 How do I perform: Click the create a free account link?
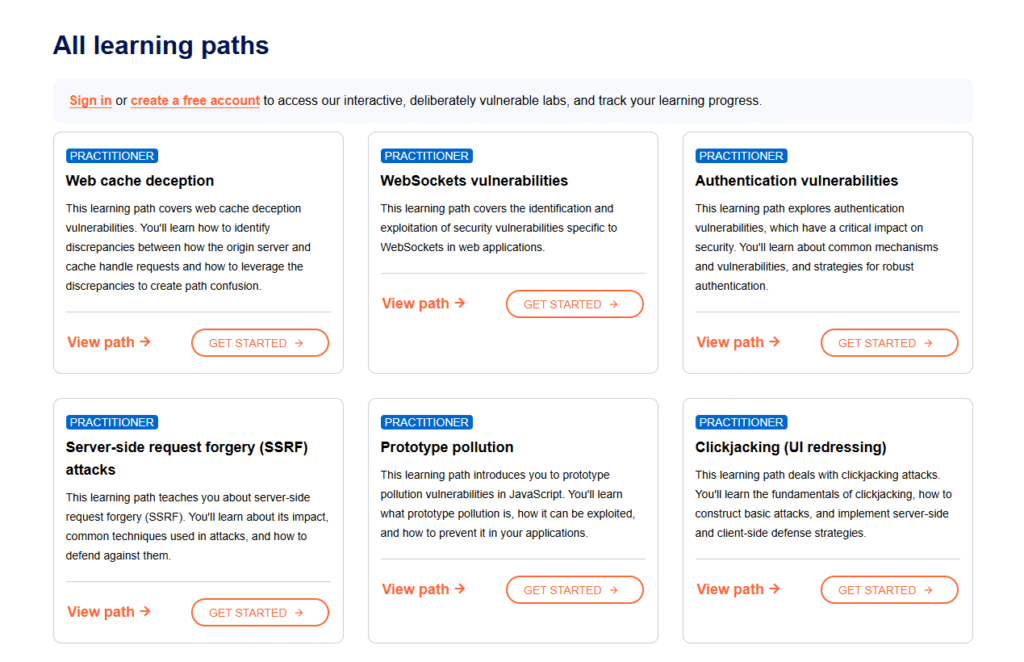coord(195,101)
